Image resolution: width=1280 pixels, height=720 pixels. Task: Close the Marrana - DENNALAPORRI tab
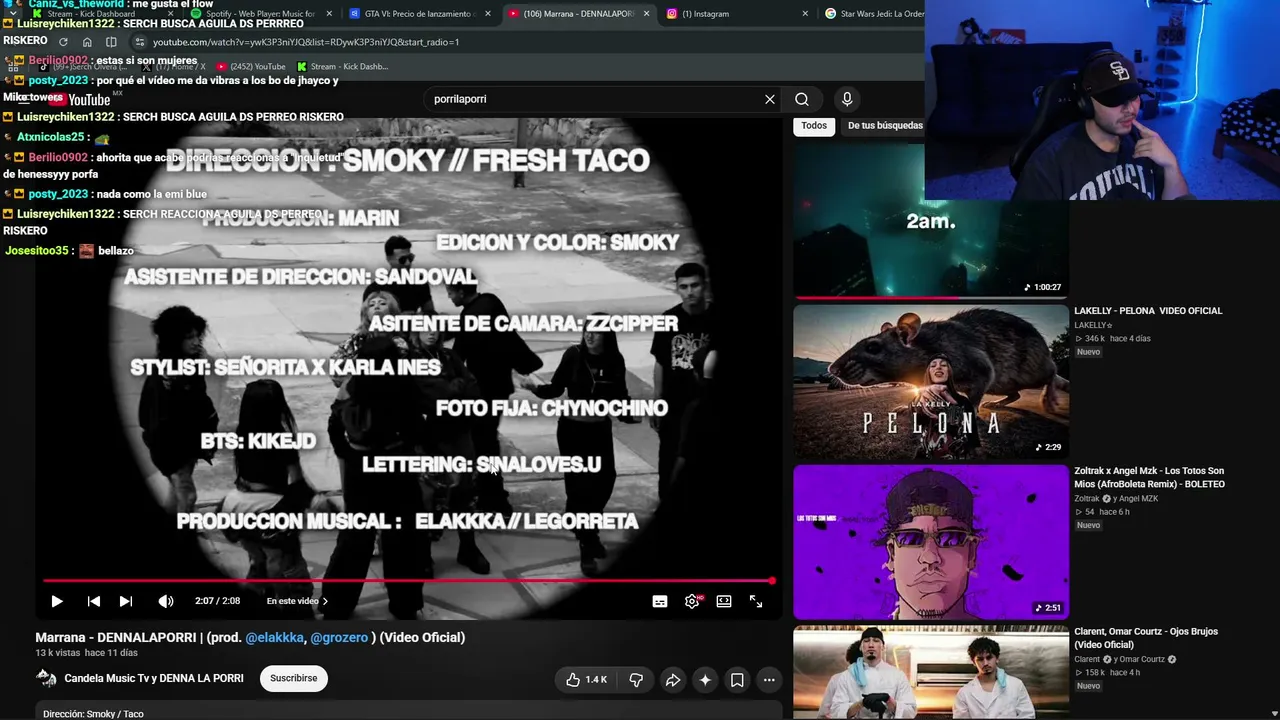(x=646, y=14)
